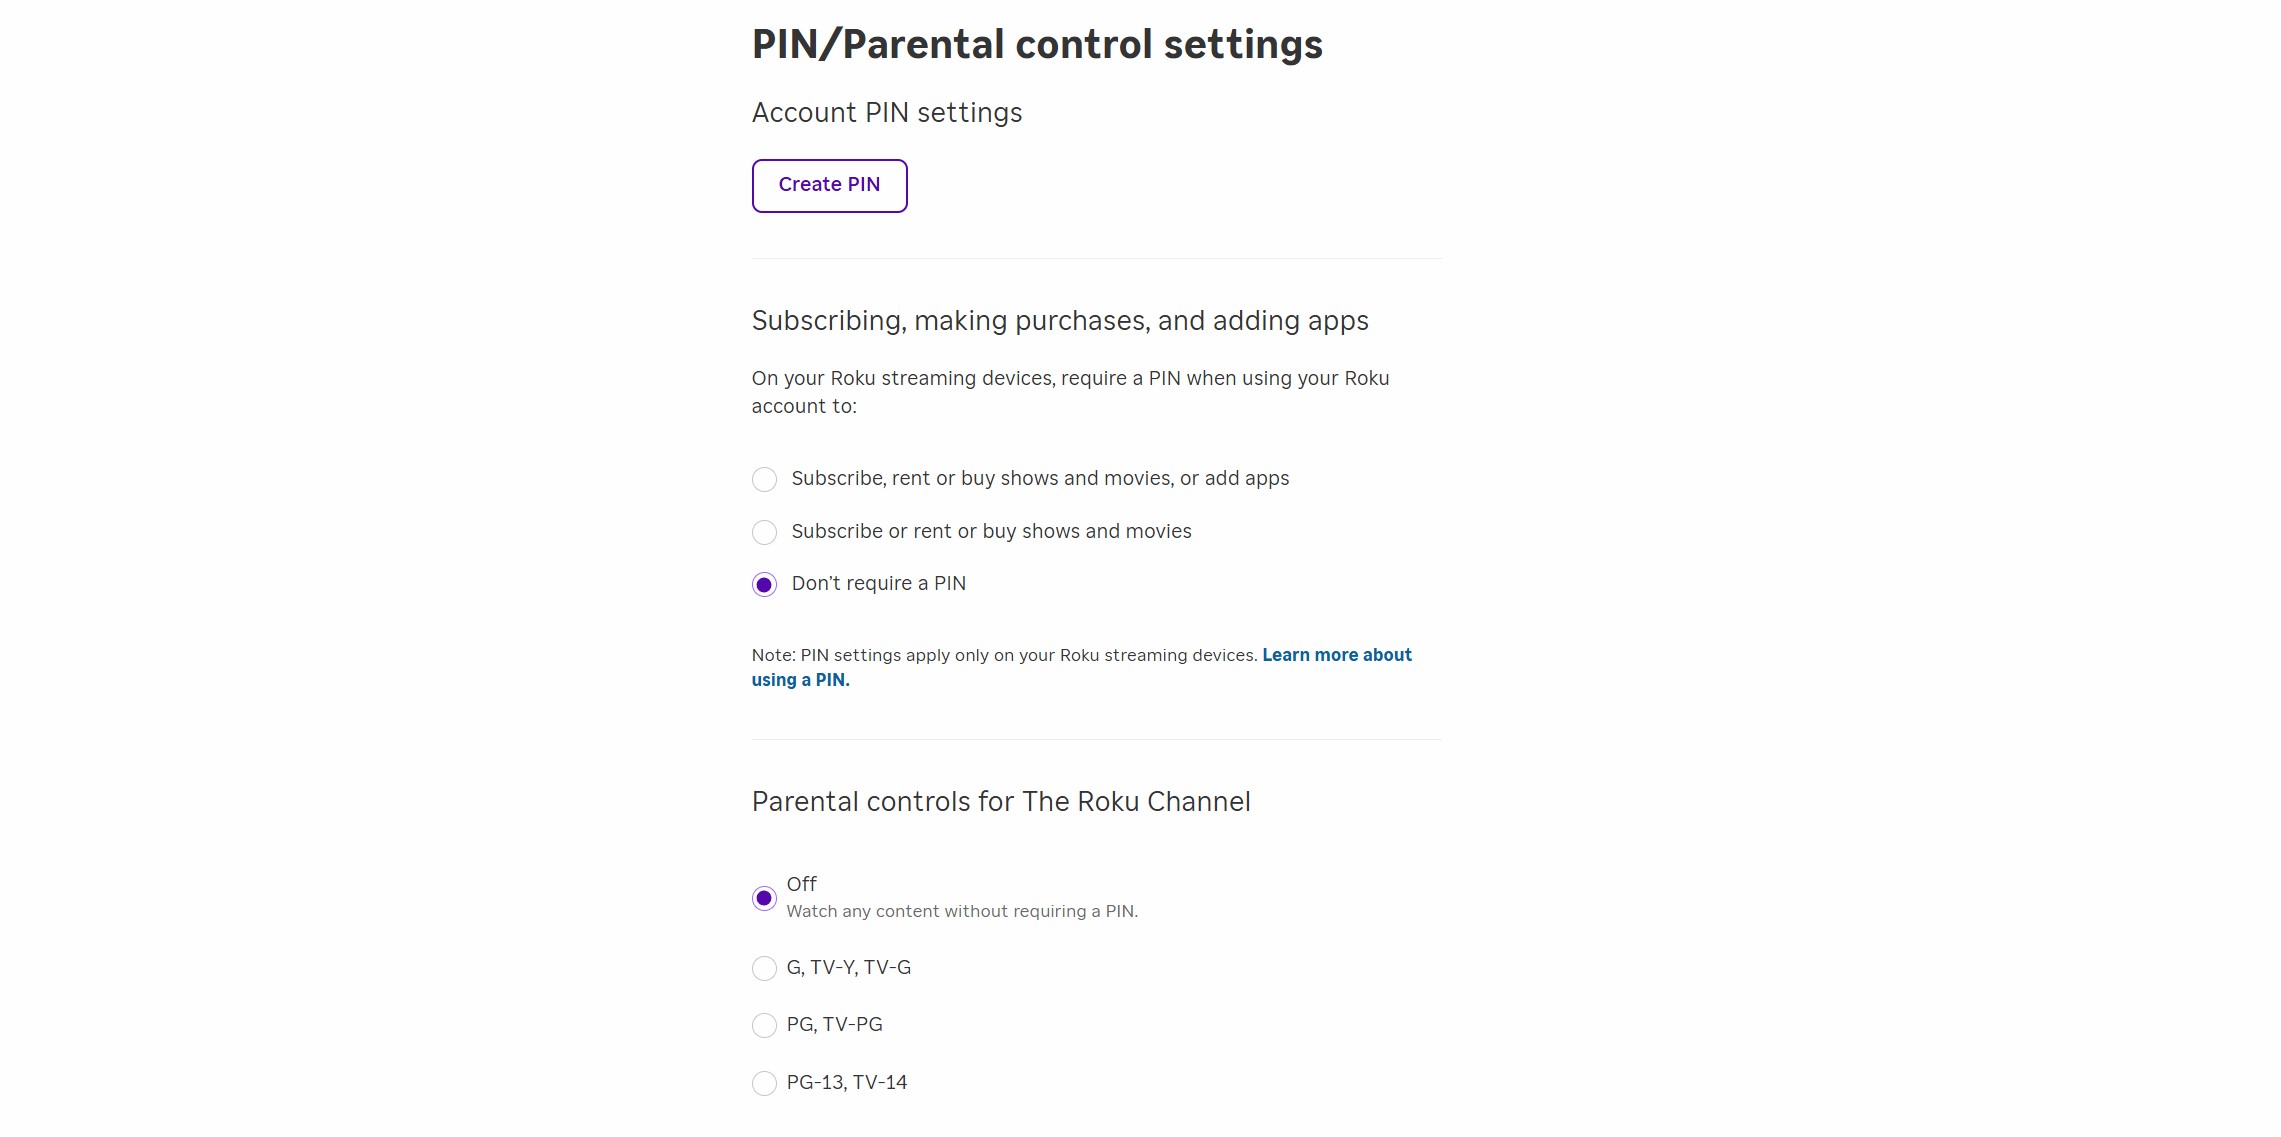Open the "Learn more about using a PIN" link
Viewport: 2281px width, 1137px height.
coord(1081,667)
